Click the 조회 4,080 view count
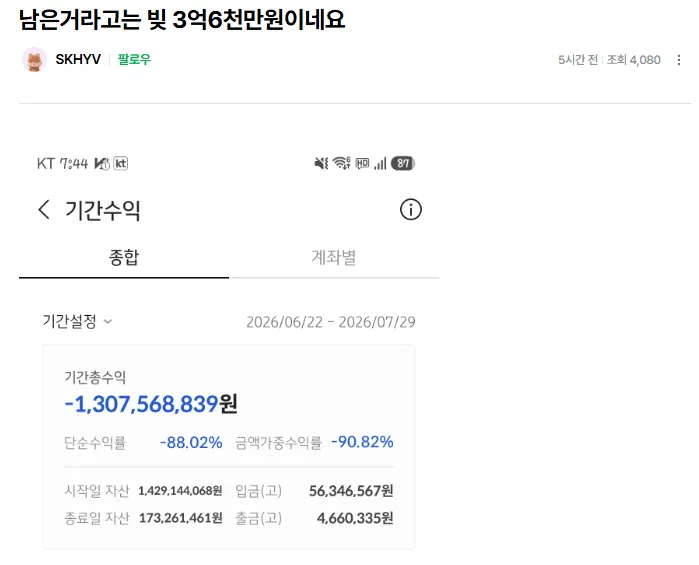The height and width of the screenshot is (565, 699). (633, 60)
